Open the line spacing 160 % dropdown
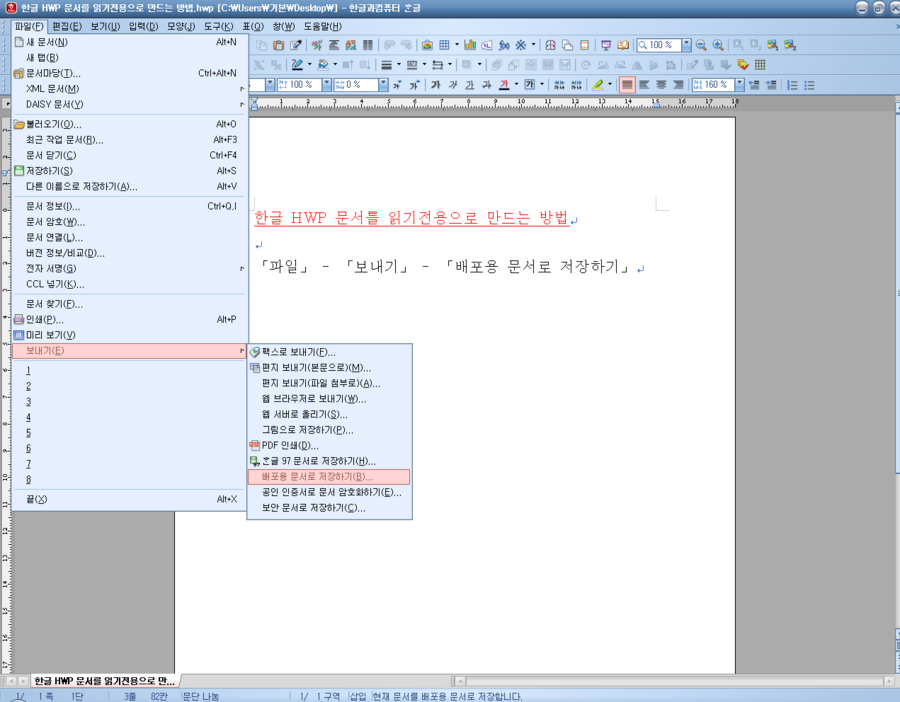 pos(739,85)
